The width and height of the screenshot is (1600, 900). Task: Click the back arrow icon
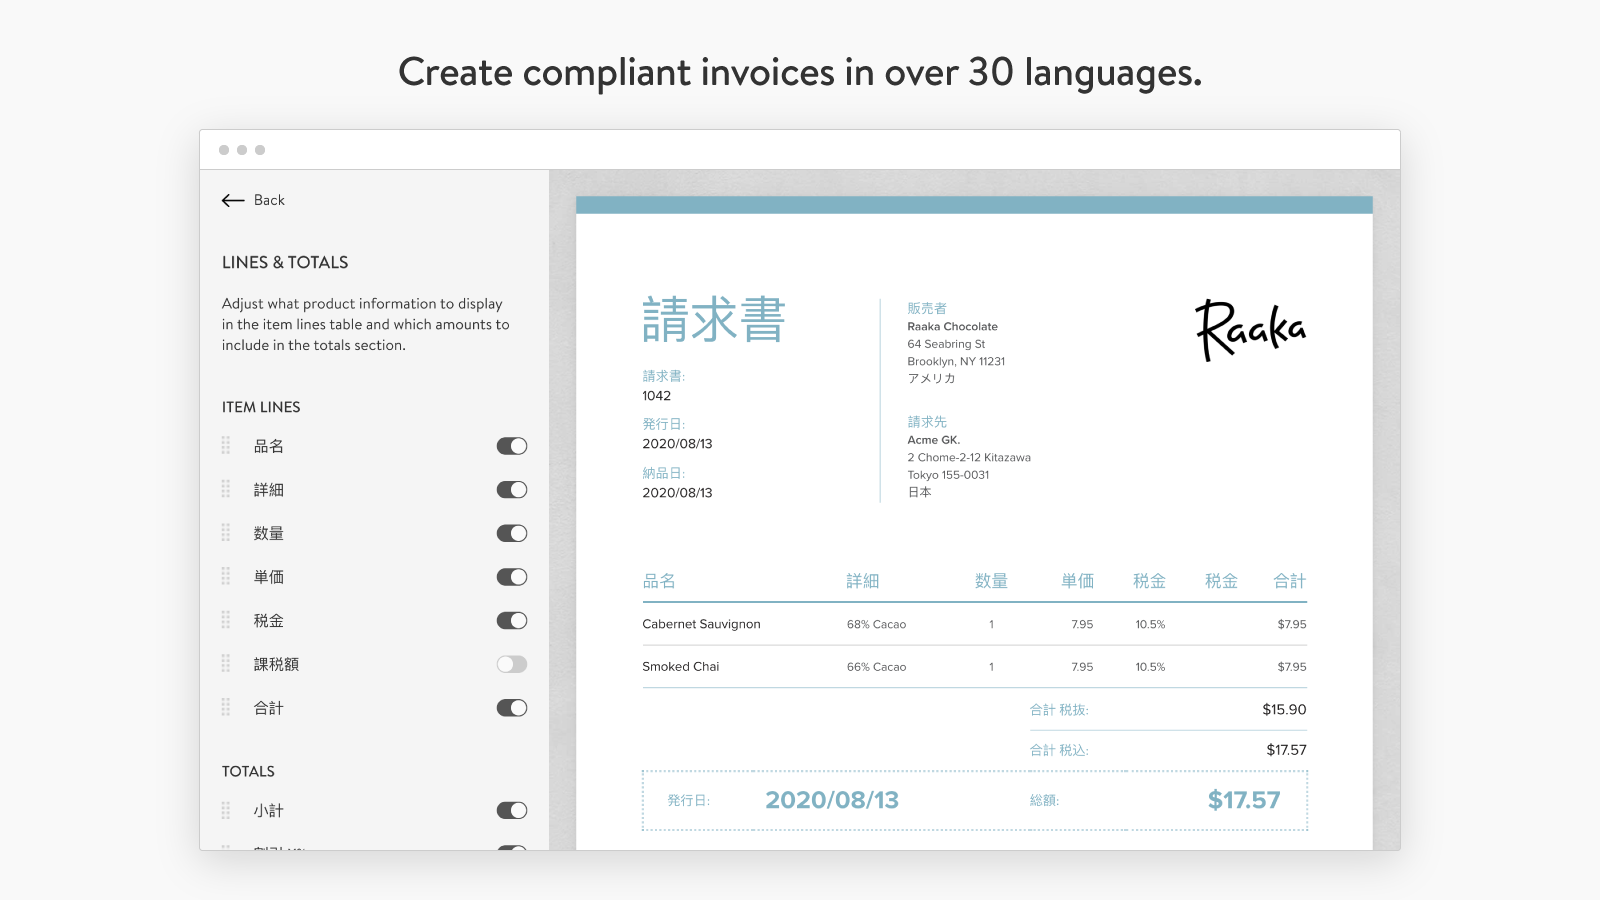(x=233, y=200)
